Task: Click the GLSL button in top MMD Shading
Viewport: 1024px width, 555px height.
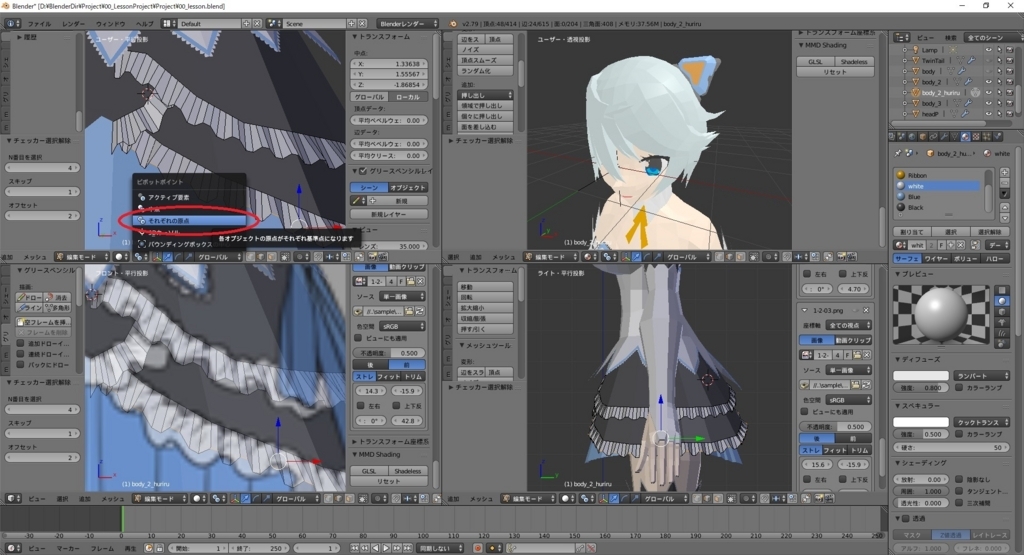Action: pyautogui.click(x=815, y=61)
